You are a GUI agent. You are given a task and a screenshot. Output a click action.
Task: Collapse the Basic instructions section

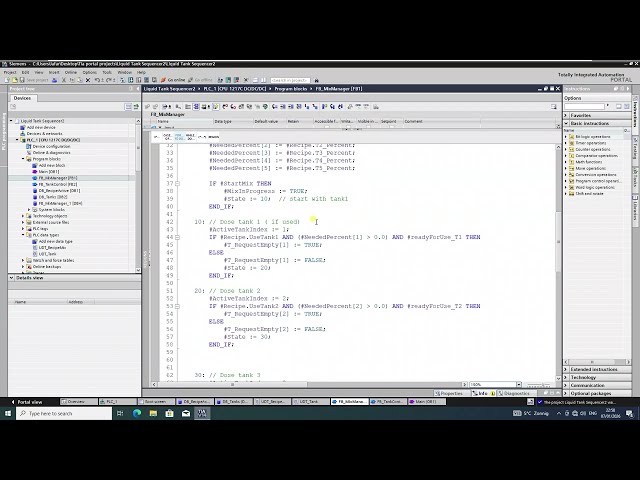pyautogui.click(x=567, y=123)
